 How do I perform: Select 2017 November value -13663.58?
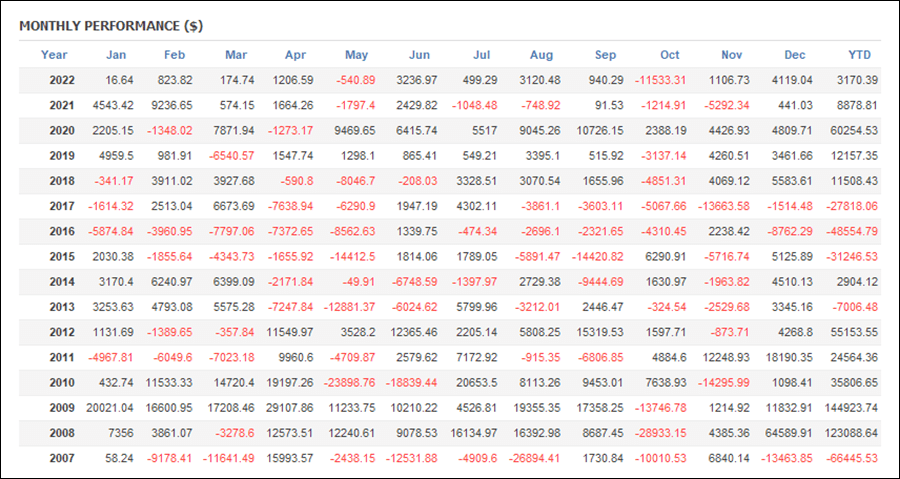(724, 206)
